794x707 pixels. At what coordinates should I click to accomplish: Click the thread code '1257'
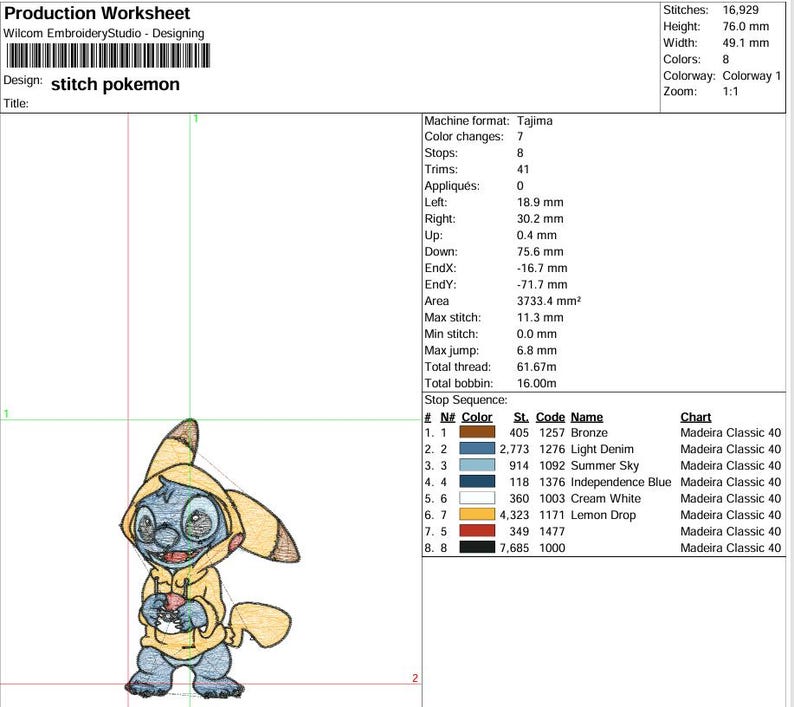(x=552, y=433)
